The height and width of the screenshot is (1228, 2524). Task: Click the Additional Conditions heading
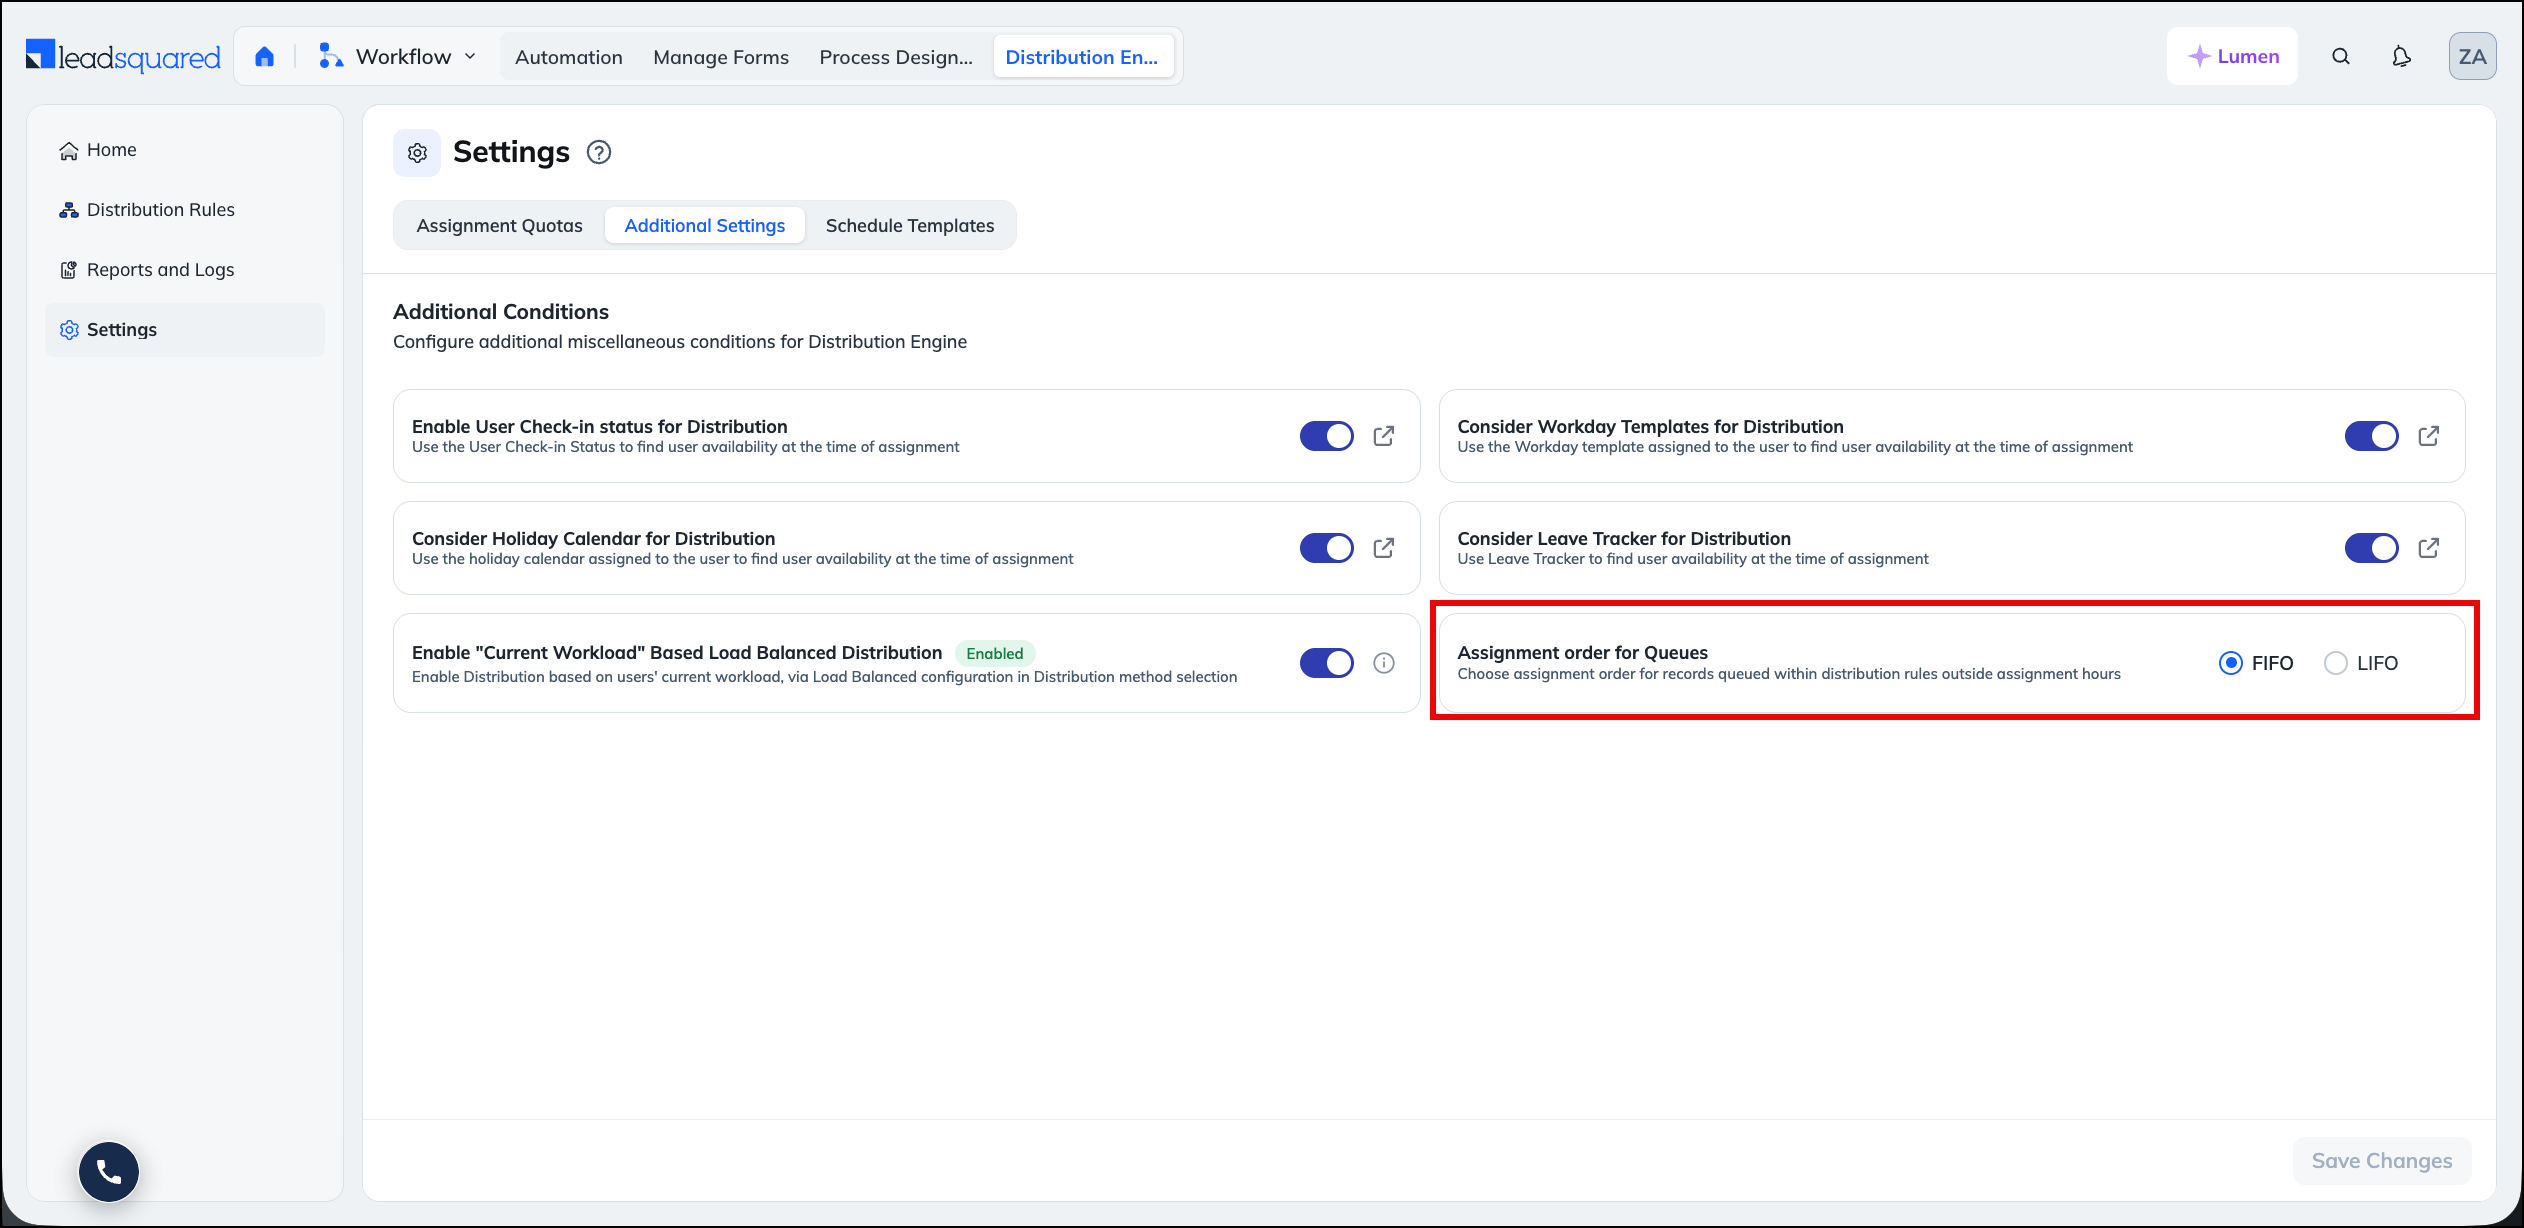pyautogui.click(x=500, y=312)
